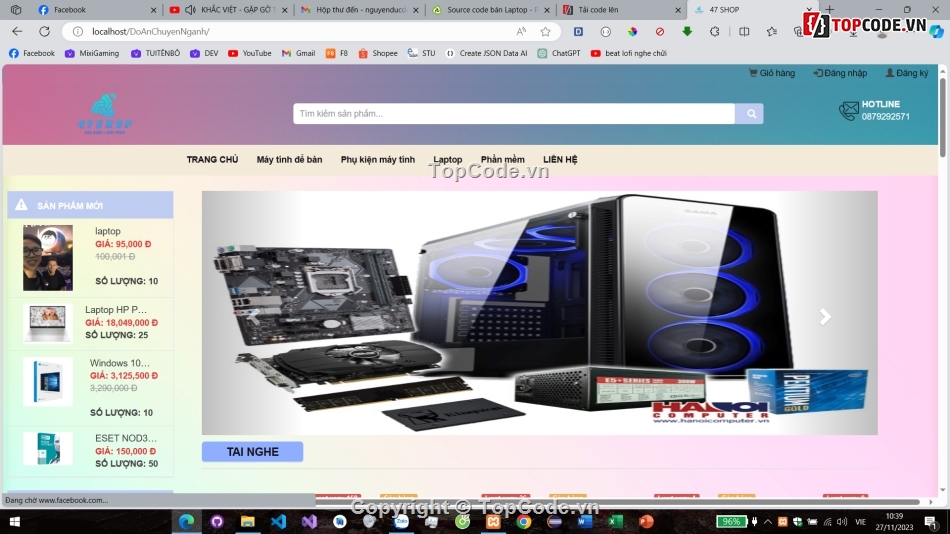This screenshot has width=950, height=534.
Task: Open the 'laptop' product thumbnail
Action: click(x=48, y=258)
